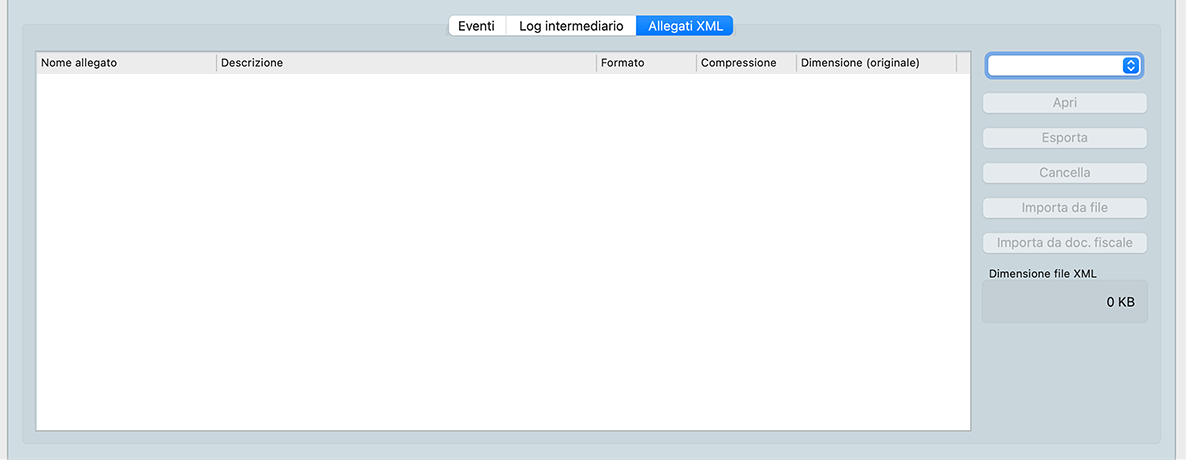Click the Apri button
The image size is (1186, 460).
[1064, 103]
